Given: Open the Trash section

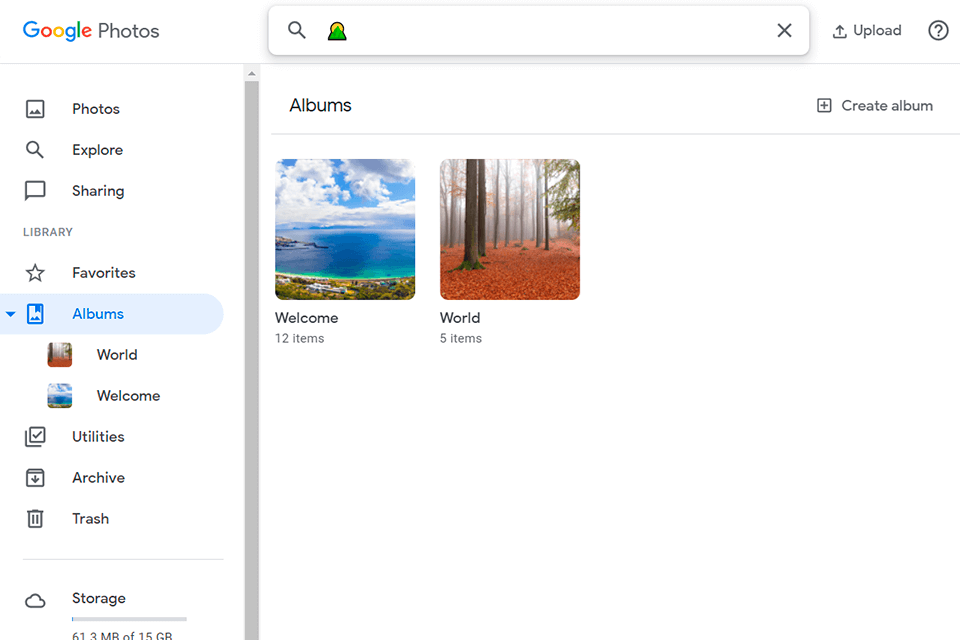Looking at the screenshot, I should (91, 519).
